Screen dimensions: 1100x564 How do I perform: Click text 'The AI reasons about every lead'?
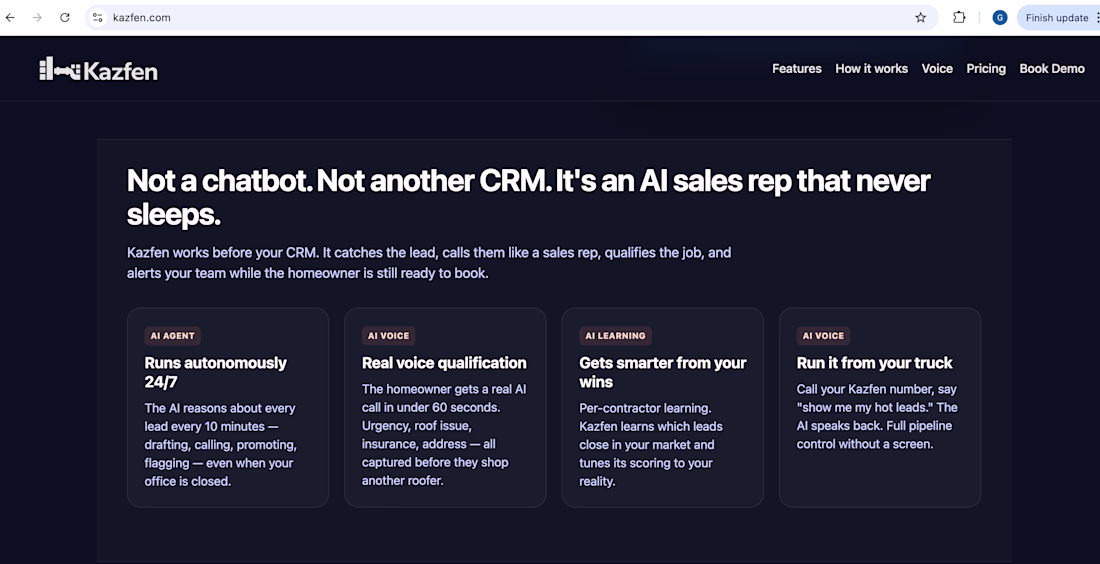(x=220, y=417)
